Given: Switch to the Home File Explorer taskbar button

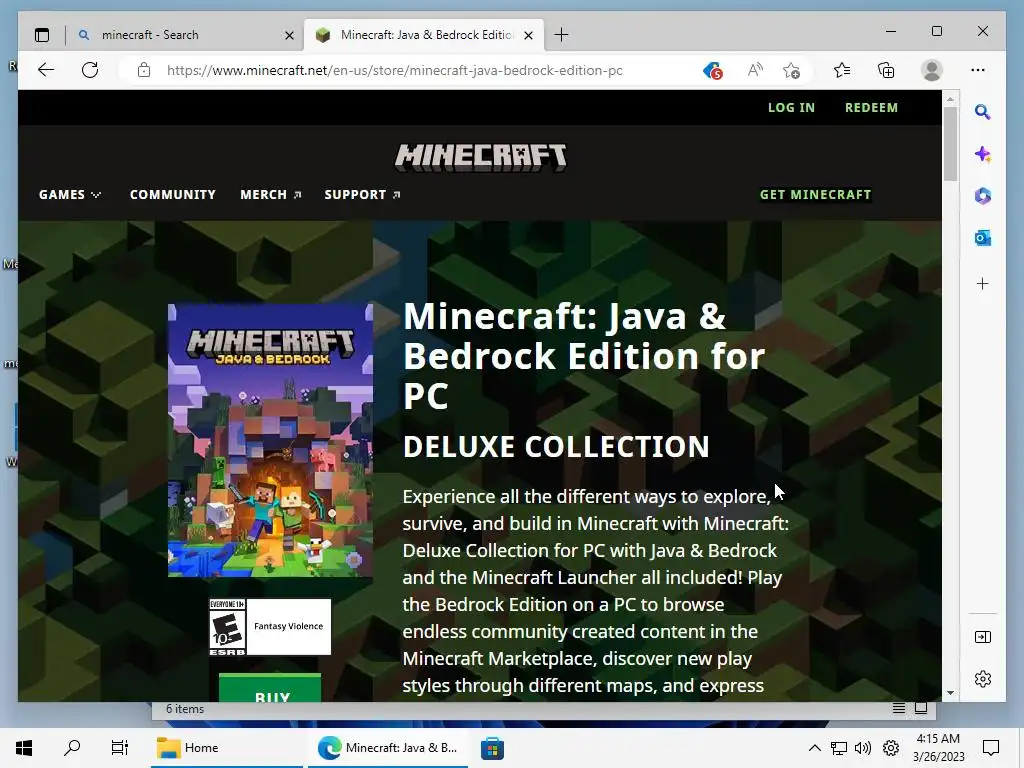Looking at the screenshot, I should (x=227, y=748).
